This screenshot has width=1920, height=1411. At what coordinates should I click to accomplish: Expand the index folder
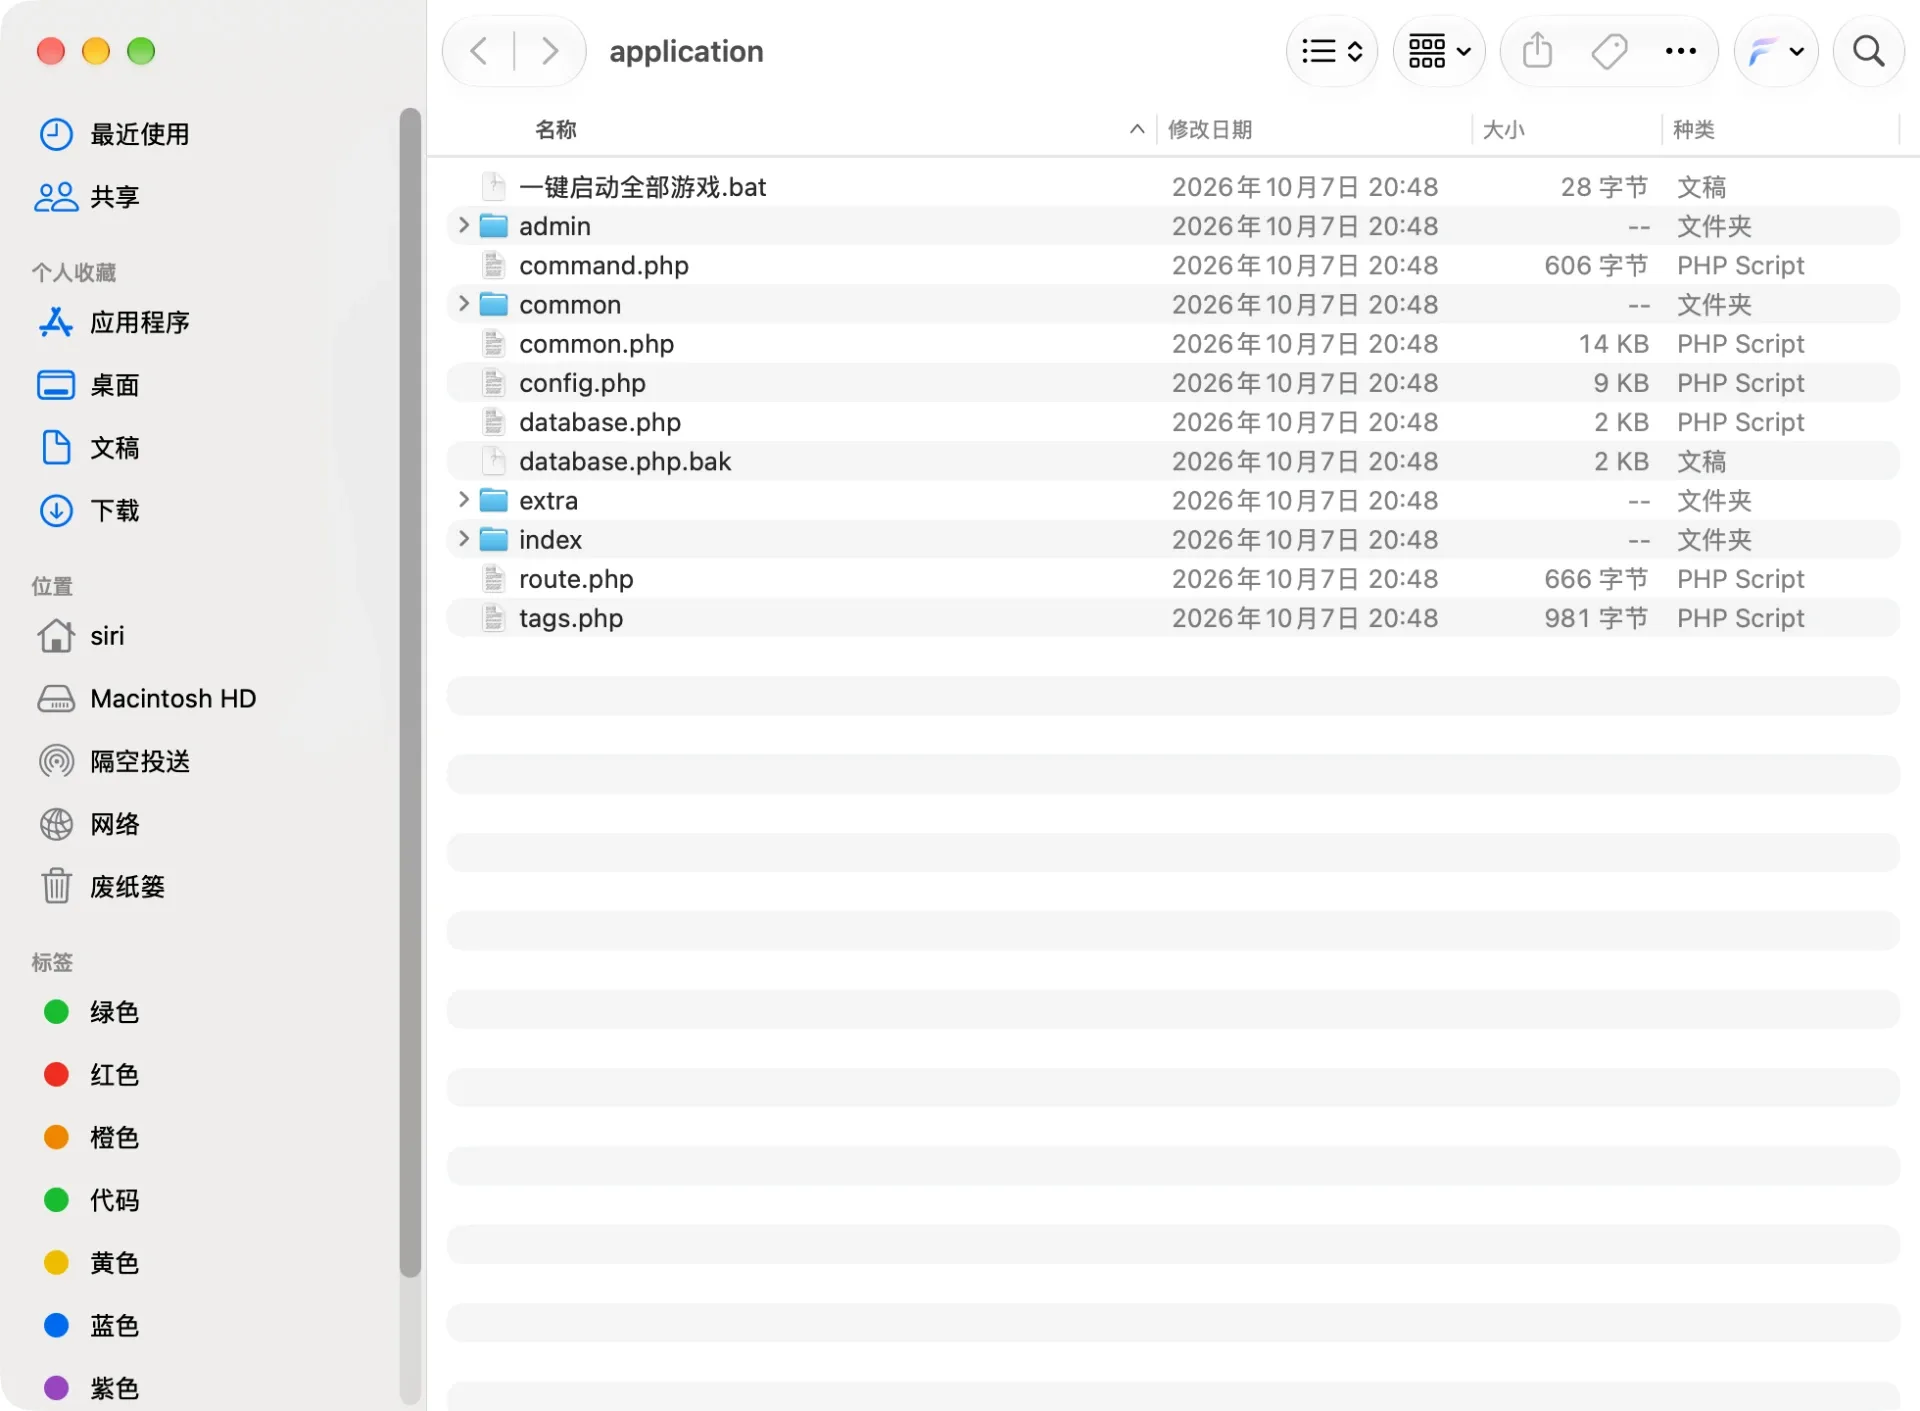[463, 539]
